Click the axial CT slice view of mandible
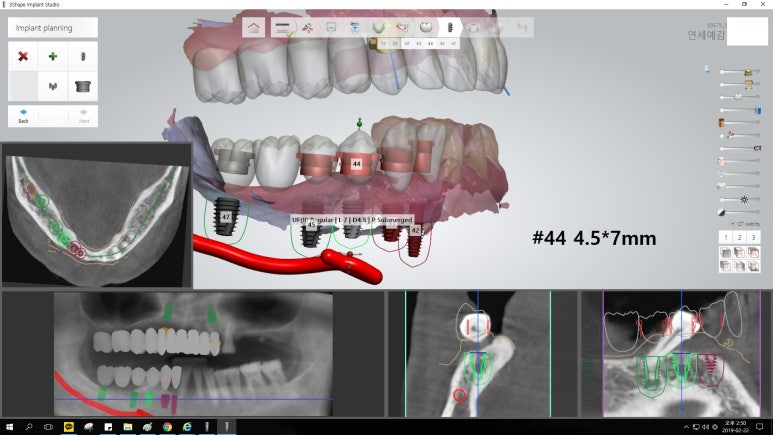The image size is (773, 435). coord(96,214)
